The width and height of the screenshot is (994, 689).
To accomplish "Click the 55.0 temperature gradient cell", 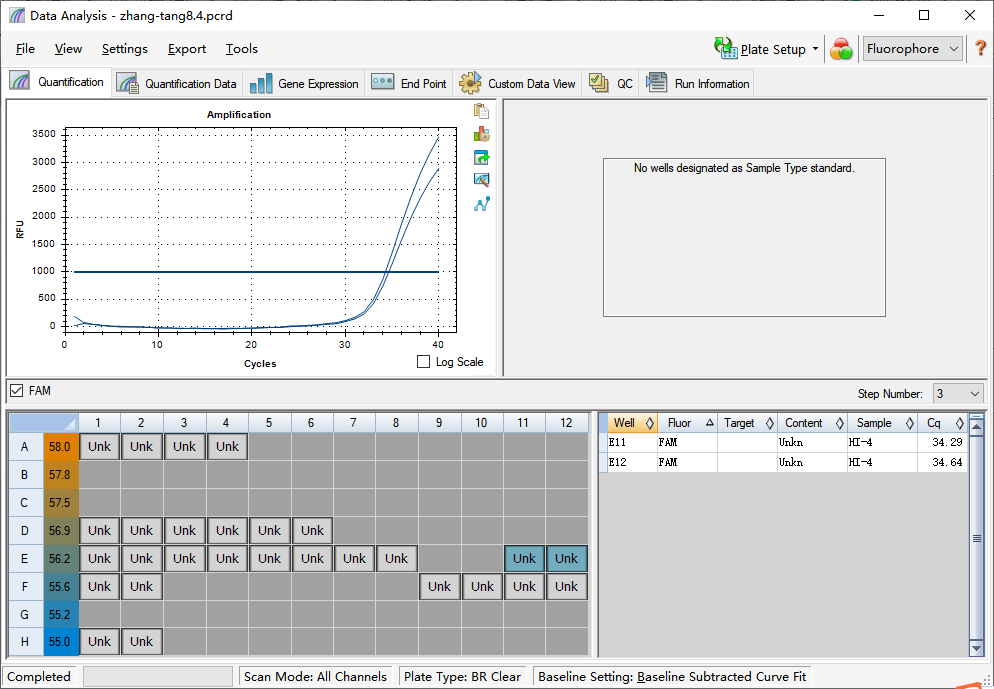I will [60, 641].
